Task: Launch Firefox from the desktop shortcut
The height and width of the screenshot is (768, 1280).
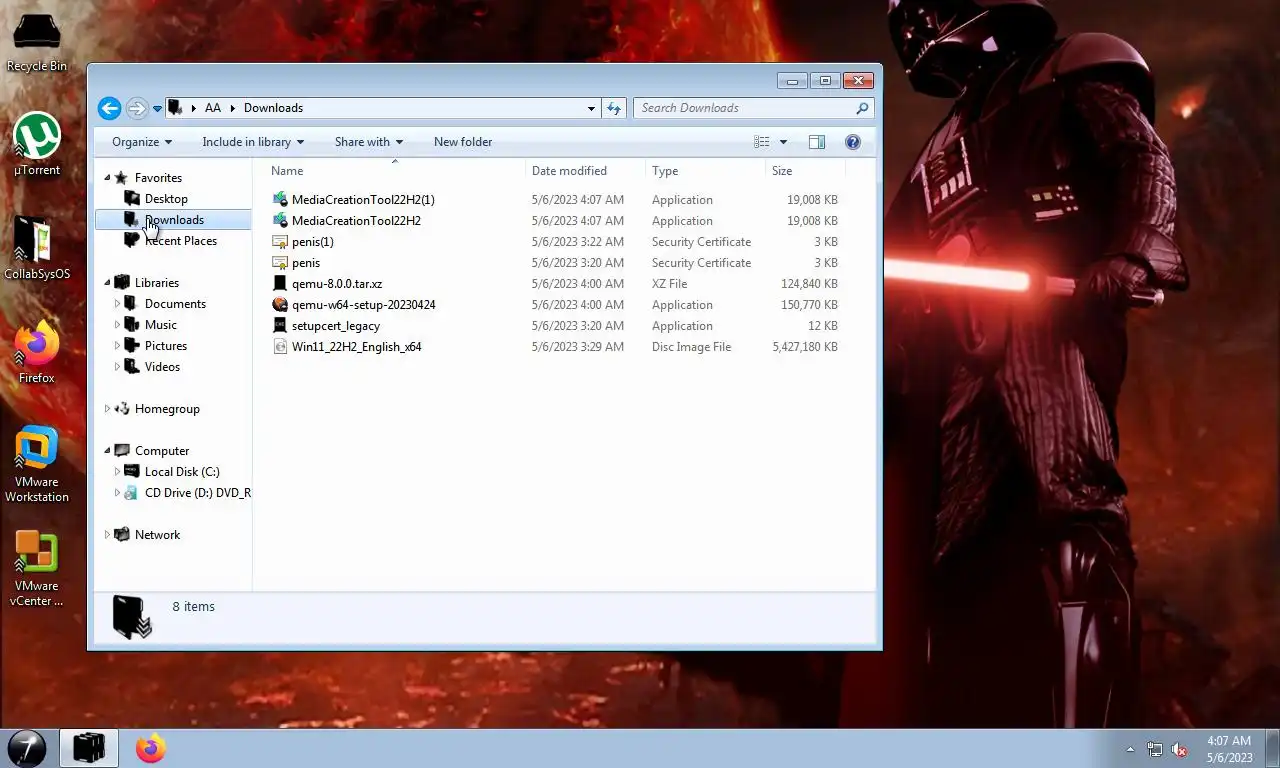Action: tap(37, 353)
